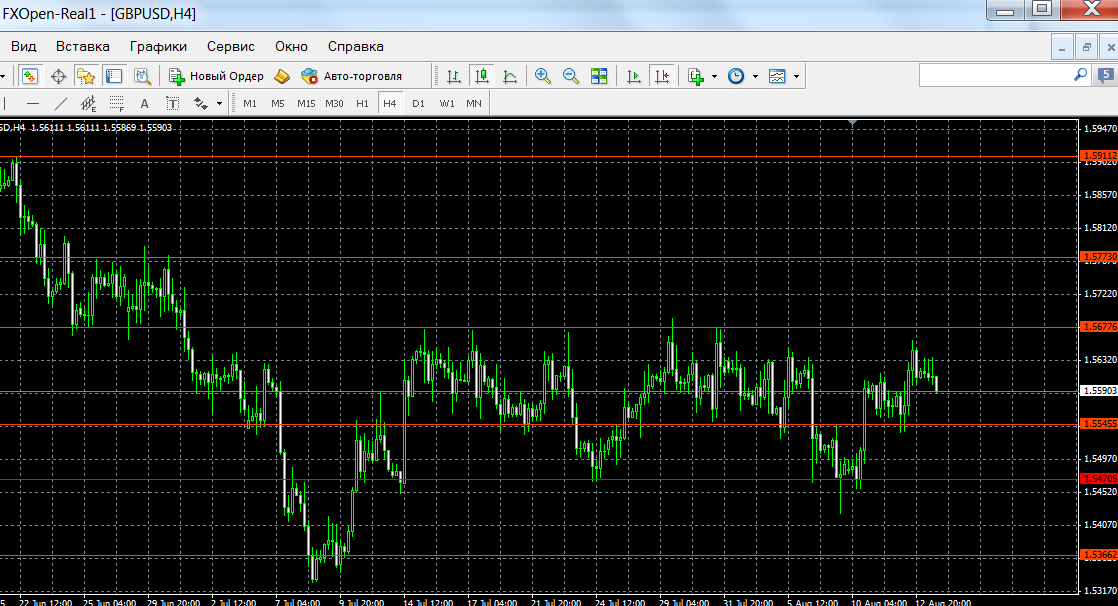Click the 1.53662 level price label
This screenshot has height=606, width=1118.
click(1099, 554)
